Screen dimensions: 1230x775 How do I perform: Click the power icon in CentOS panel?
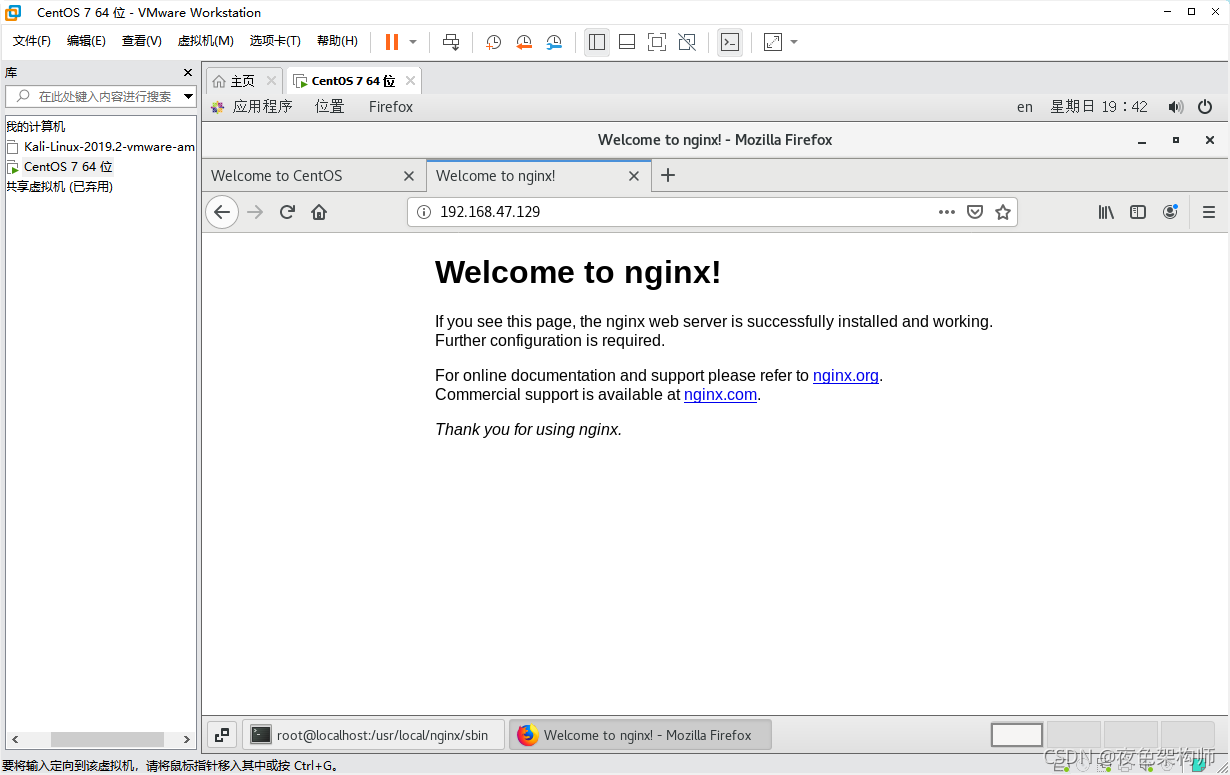click(x=1205, y=107)
